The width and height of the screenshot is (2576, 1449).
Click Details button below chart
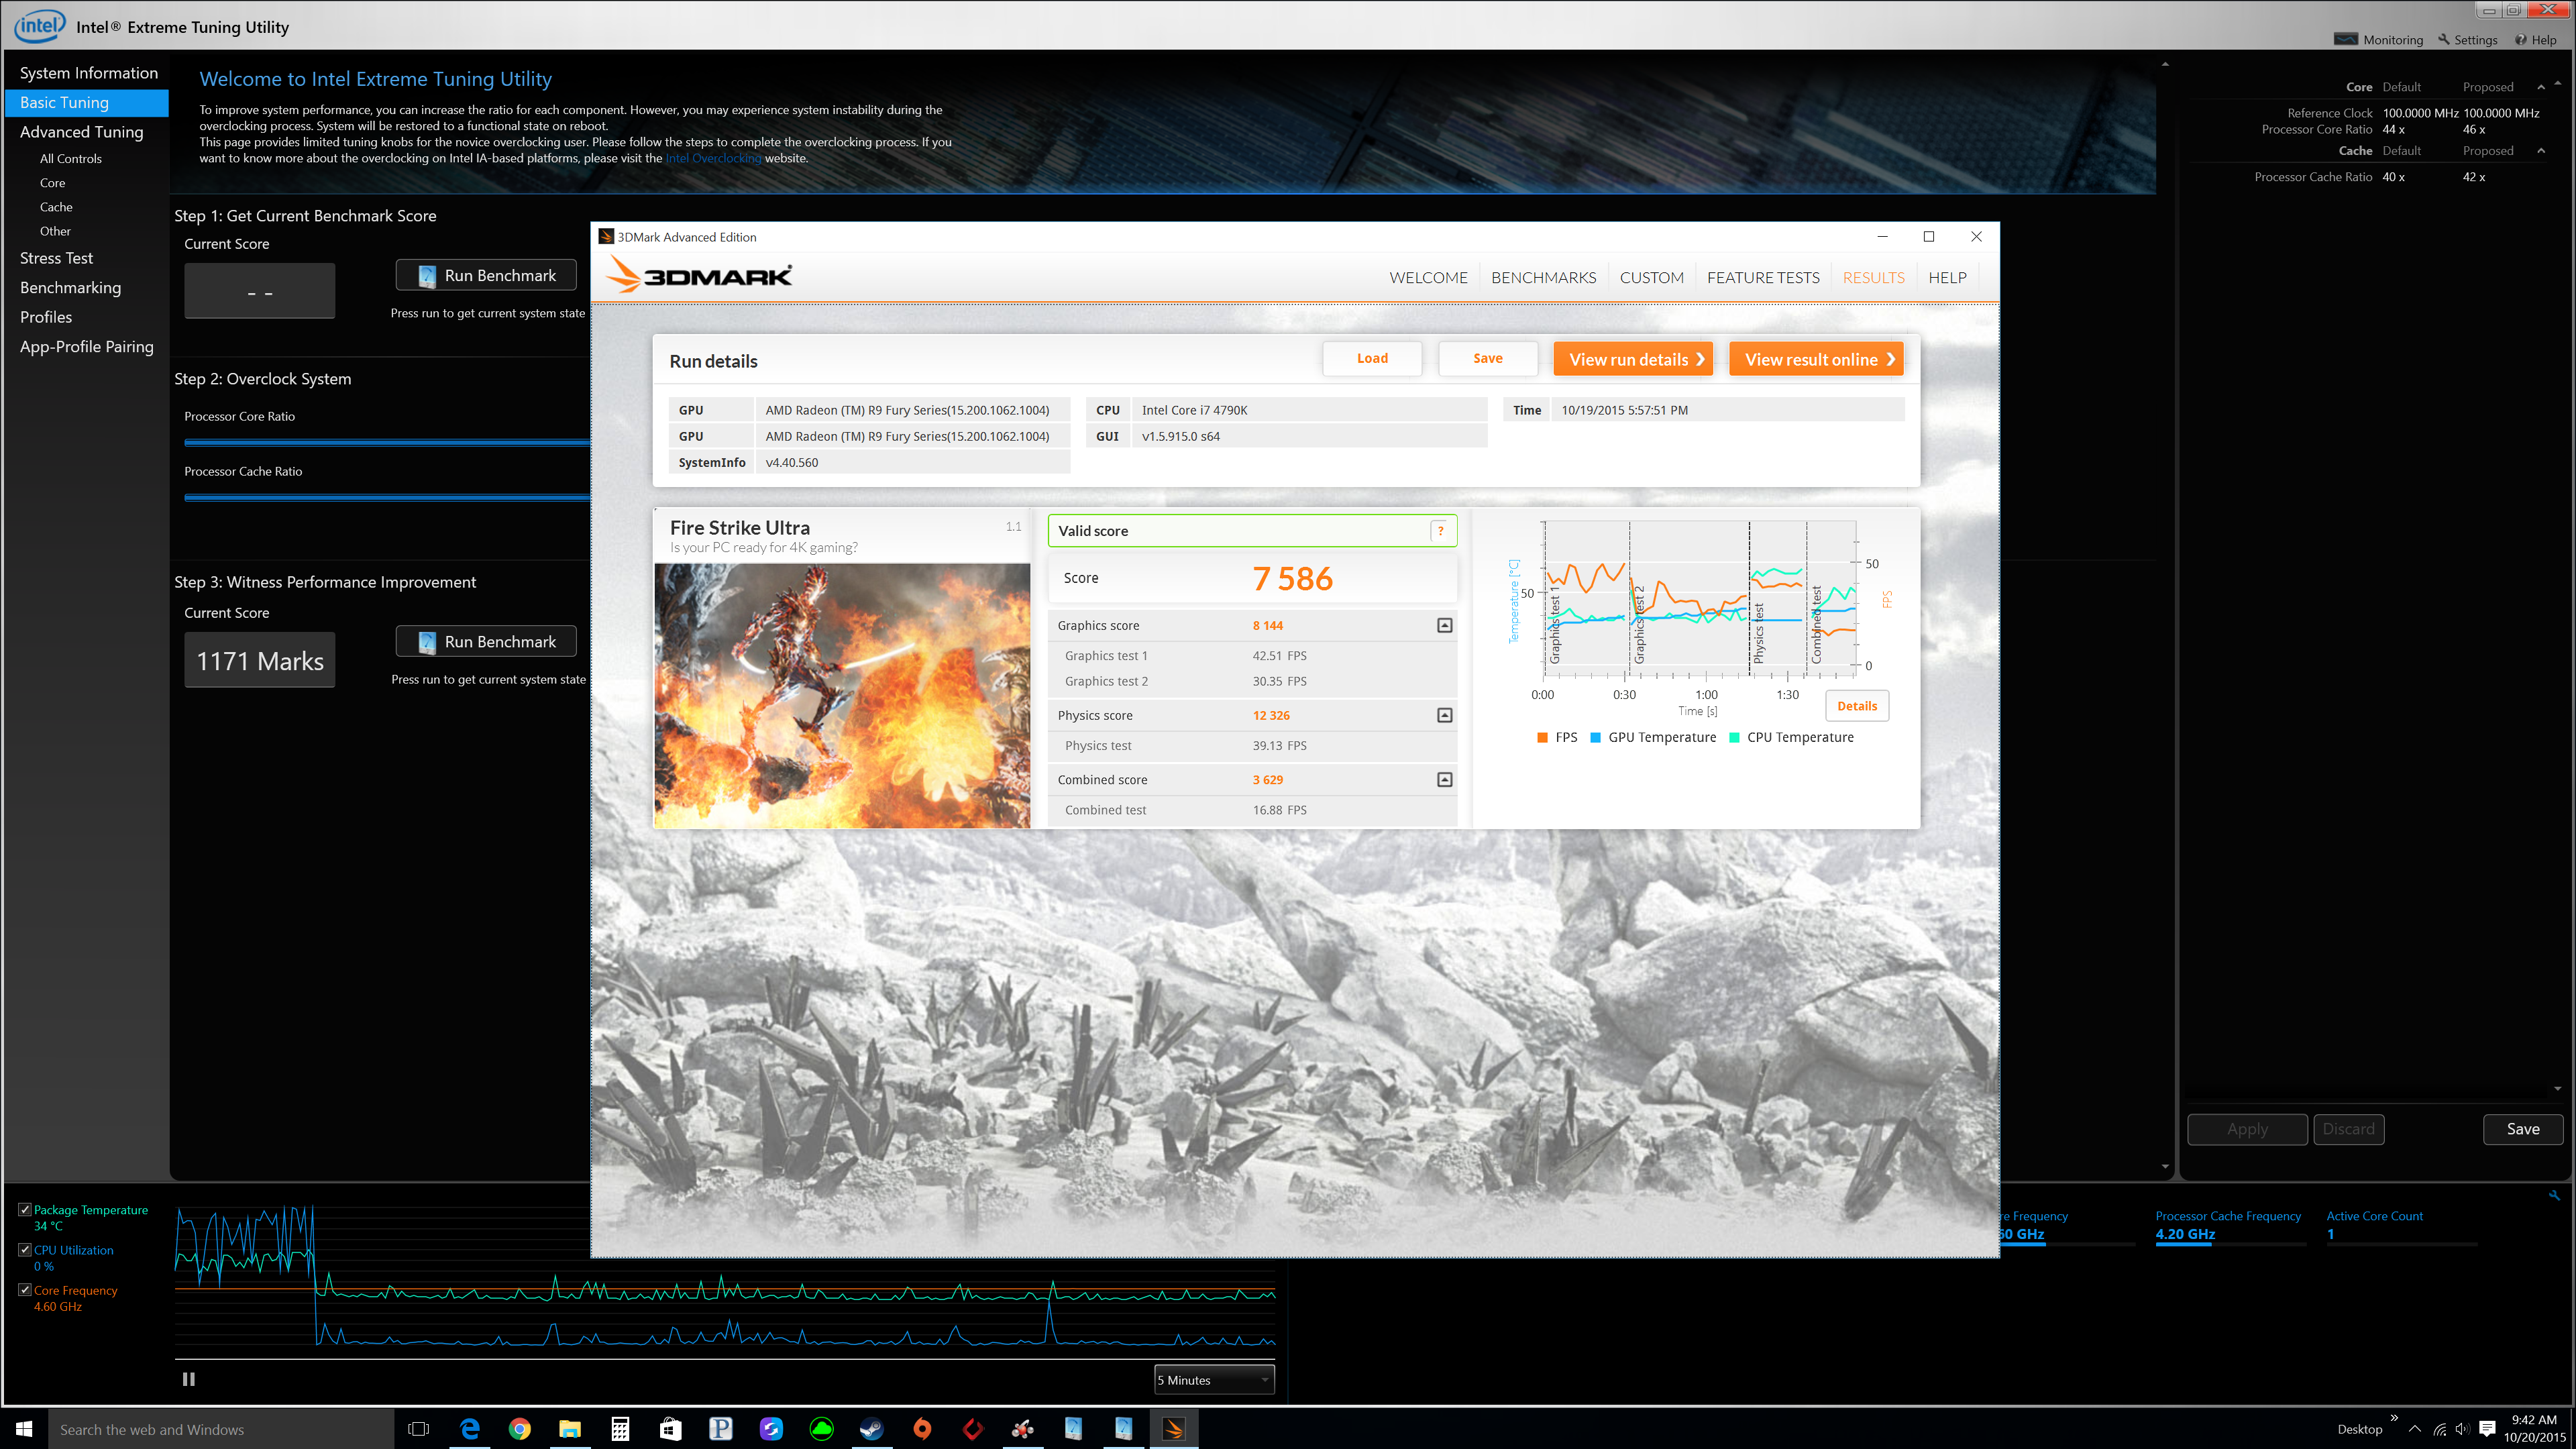[1856, 706]
